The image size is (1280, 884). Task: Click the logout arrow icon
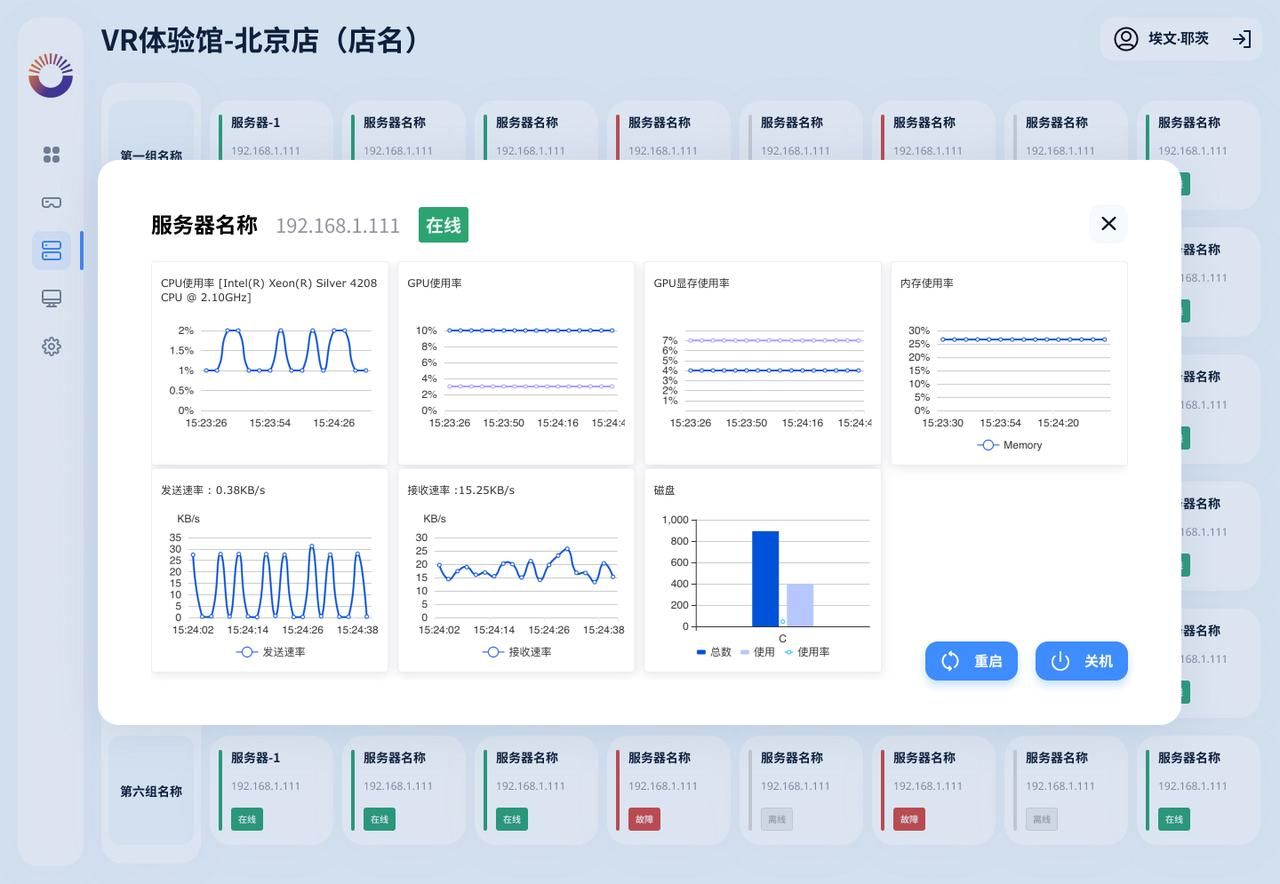pos(1241,39)
